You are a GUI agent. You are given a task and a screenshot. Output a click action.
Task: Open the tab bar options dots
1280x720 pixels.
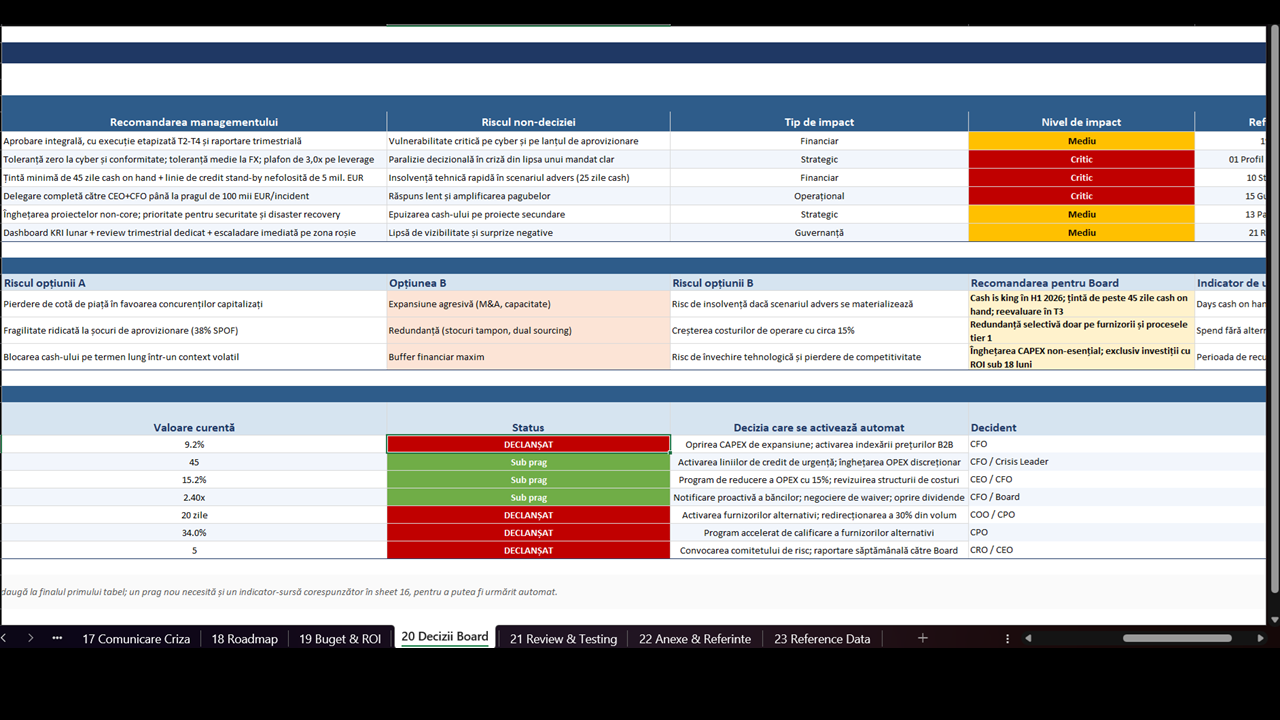[x=1007, y=638]
